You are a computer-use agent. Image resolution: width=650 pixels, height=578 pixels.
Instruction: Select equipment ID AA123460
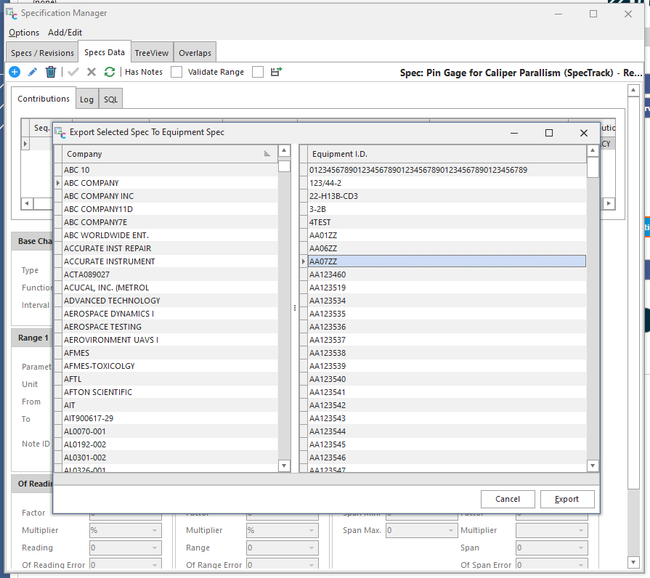pos(446,274)
